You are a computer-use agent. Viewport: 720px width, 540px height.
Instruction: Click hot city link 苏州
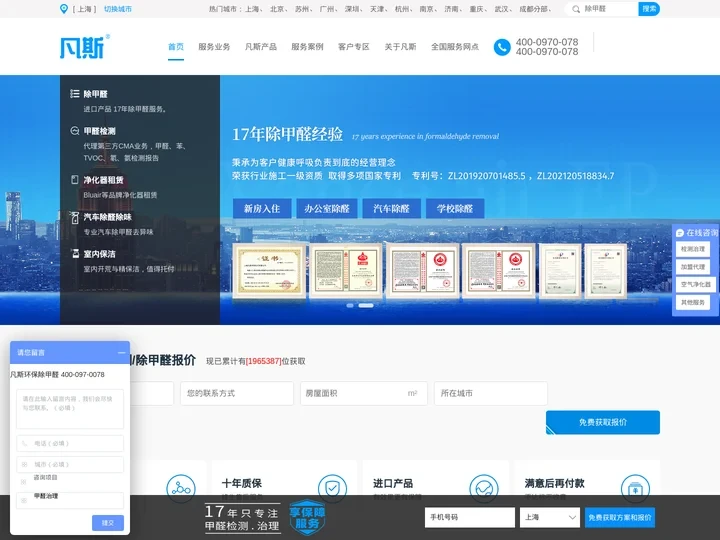pyautogui.click(x=302, y=9)
